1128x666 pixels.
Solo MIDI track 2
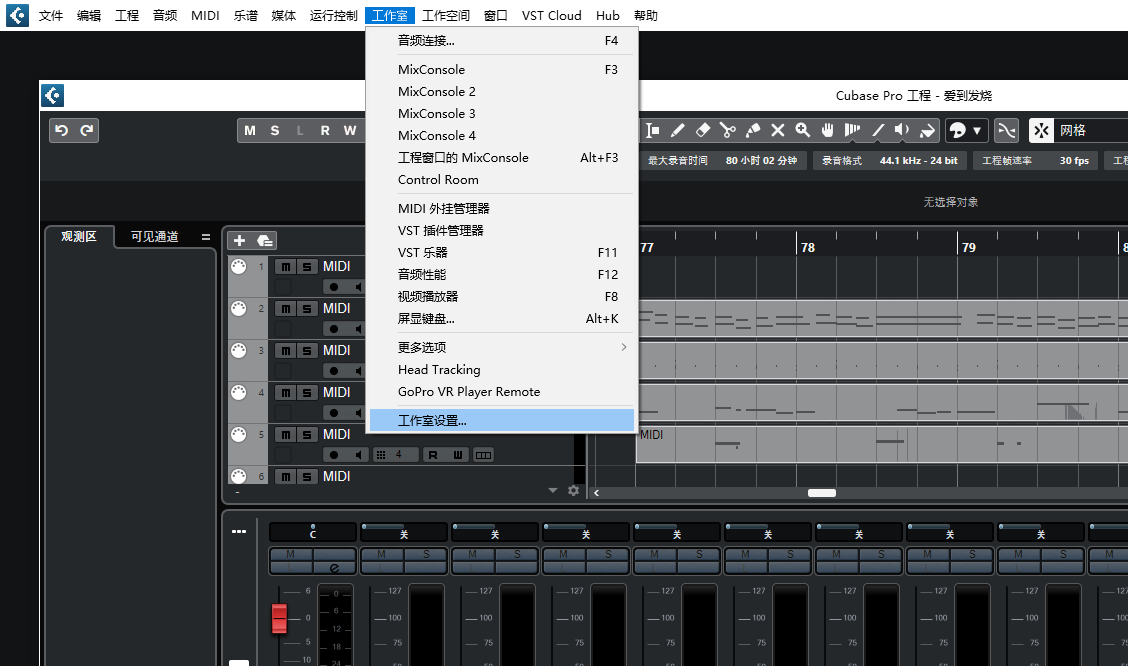coord(307,309)
